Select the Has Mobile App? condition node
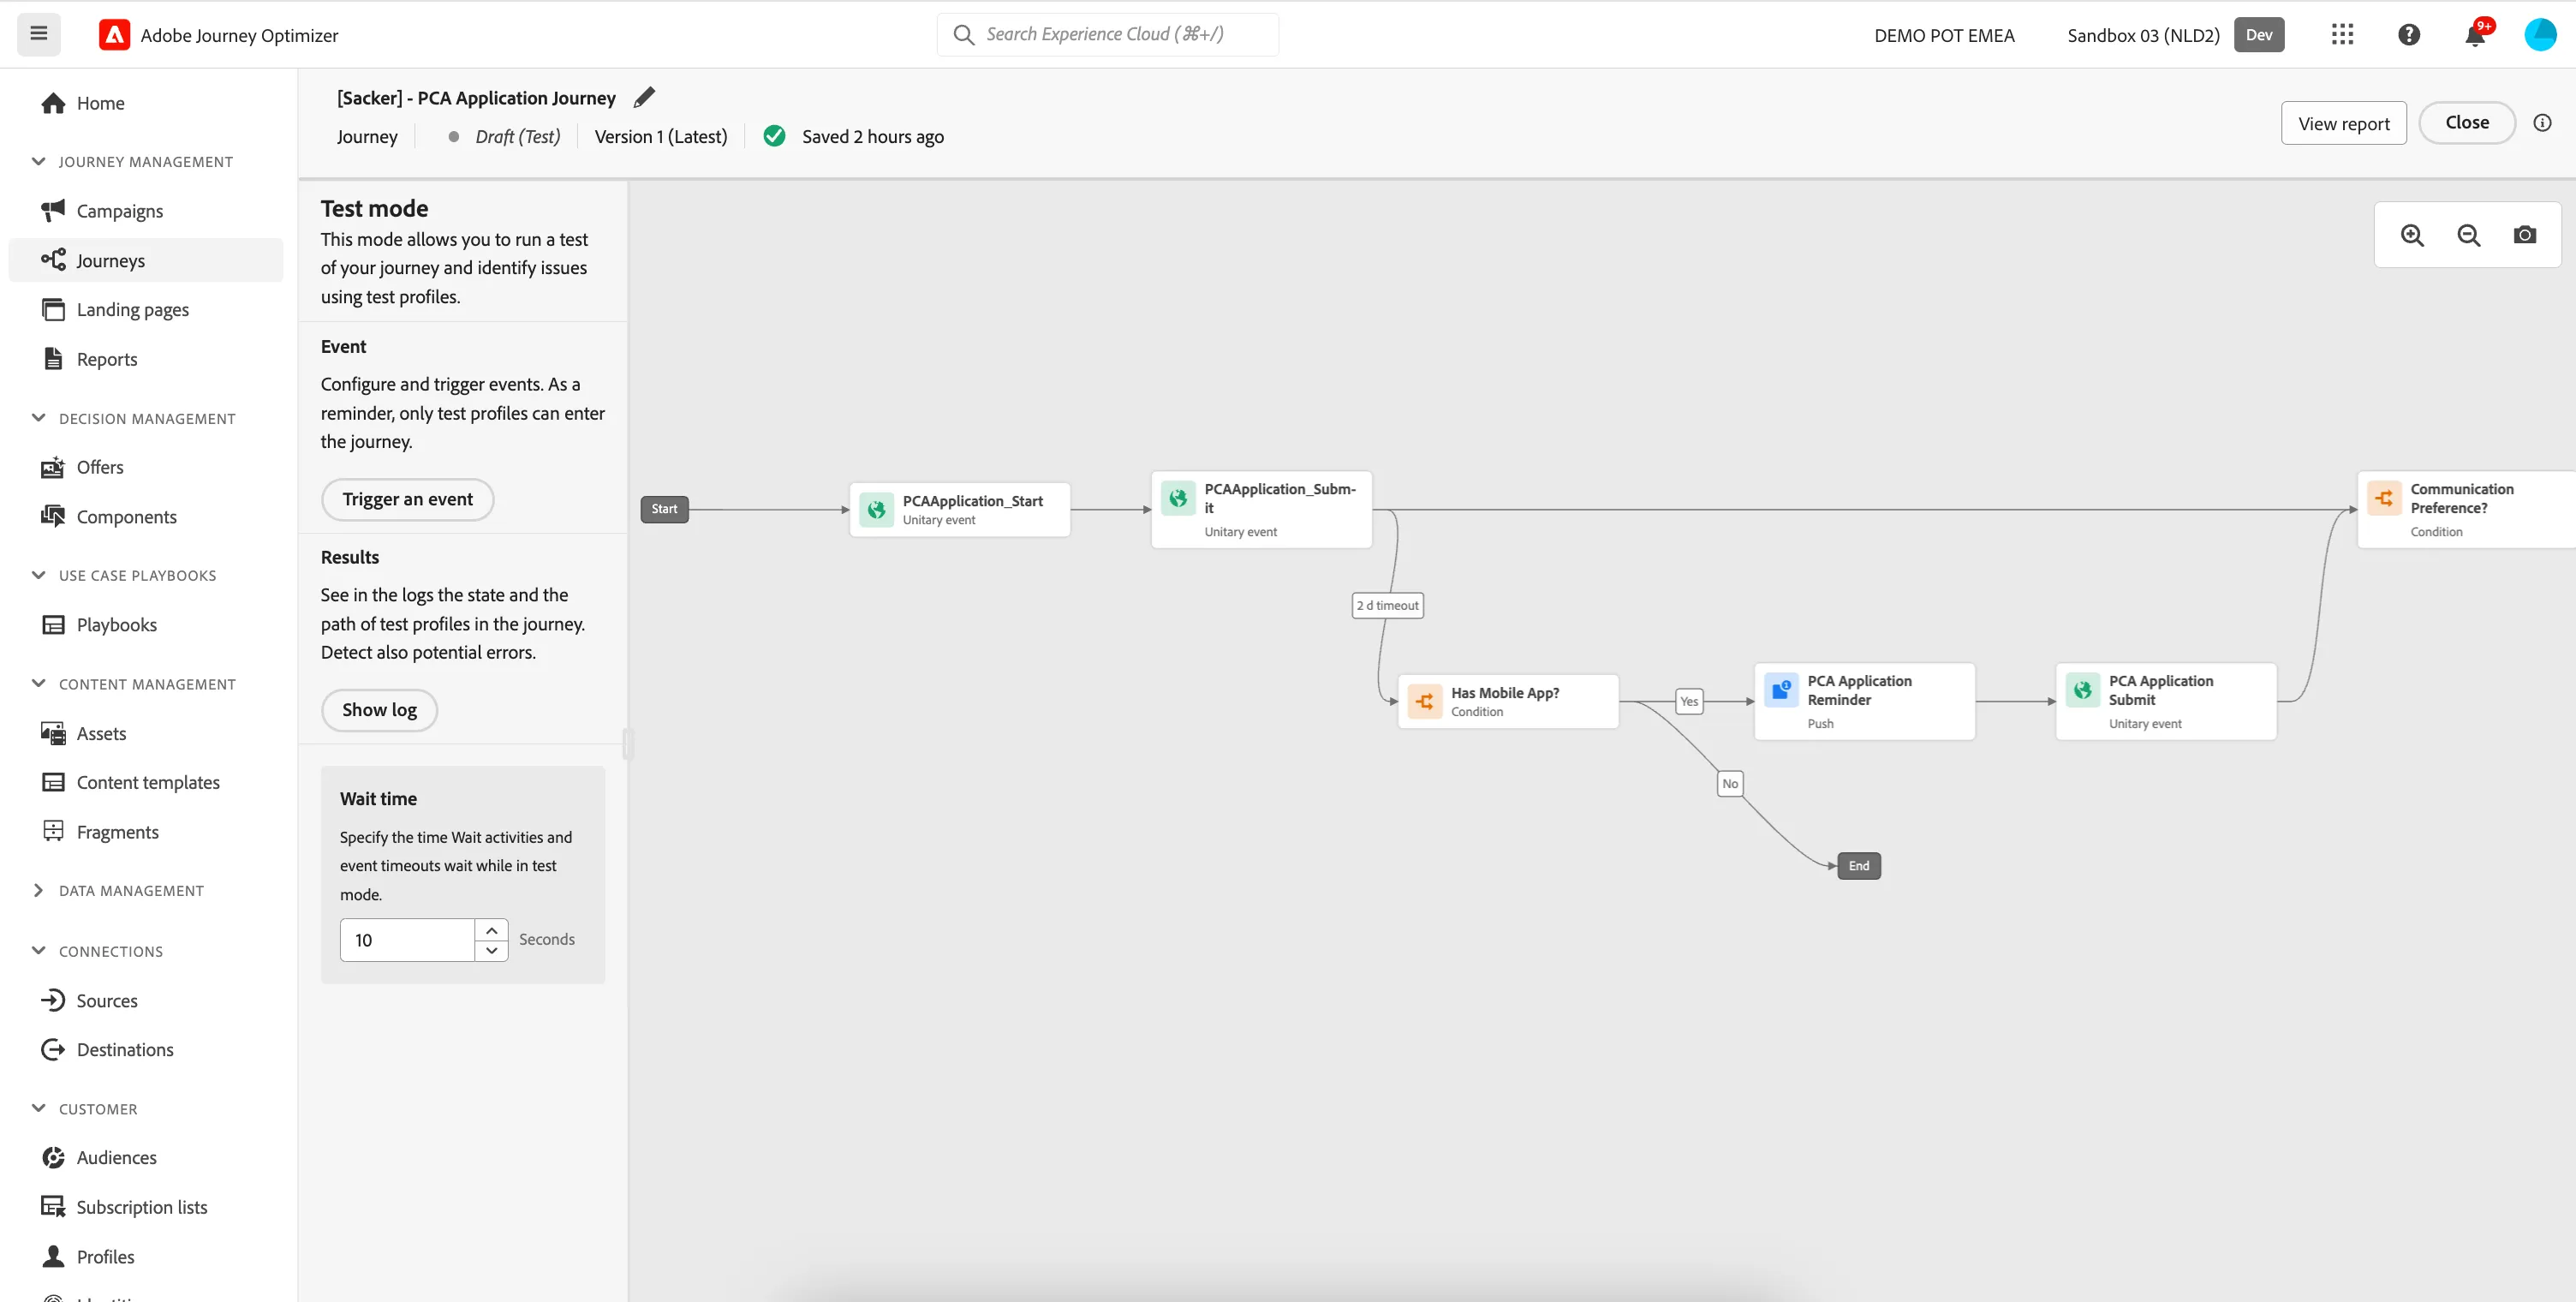Image resolution: width=2576 pixels, height=1302 pixels. click(1508, 701)
